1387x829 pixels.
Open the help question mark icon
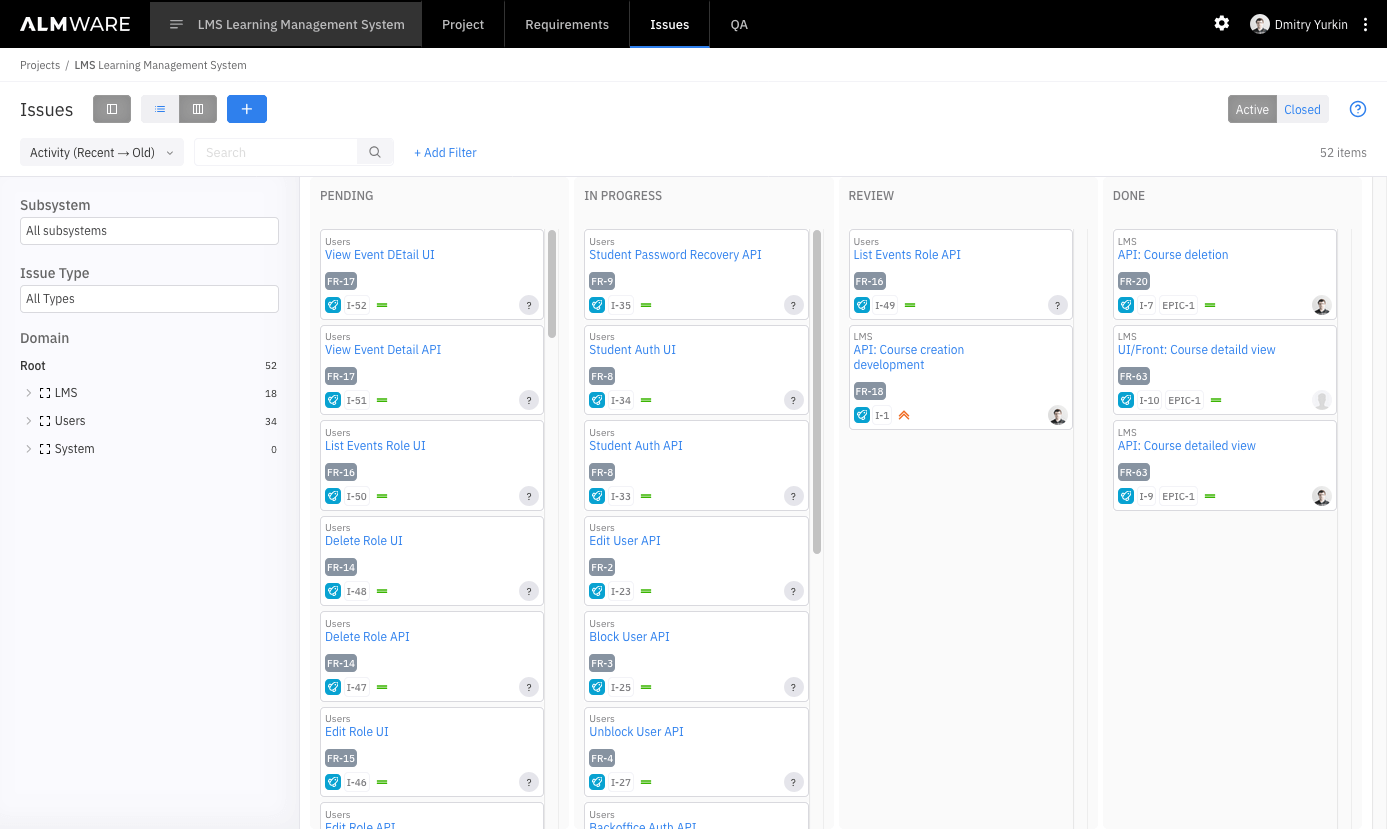pyautogui.click(x=1358, y=110)
